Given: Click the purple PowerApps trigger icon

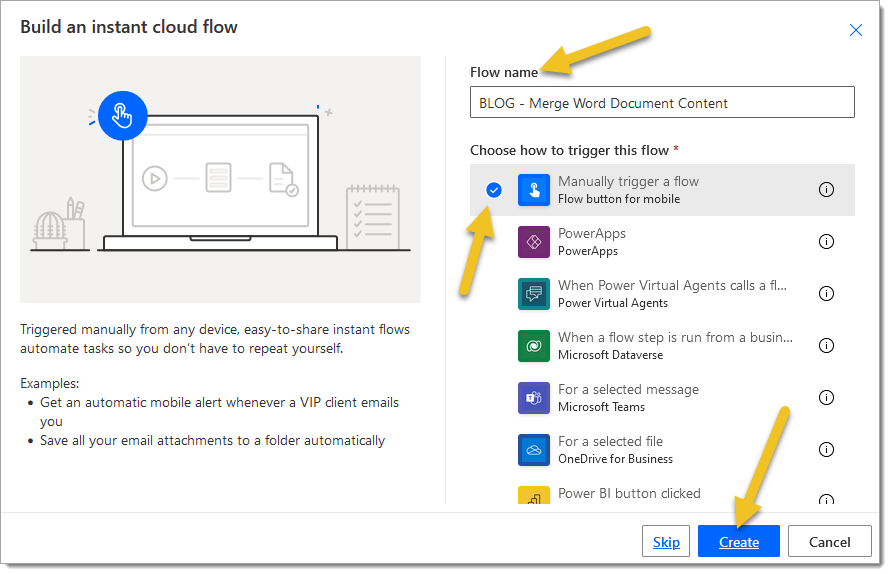Looking at the screenshot, I should click(x=534, y=242).
